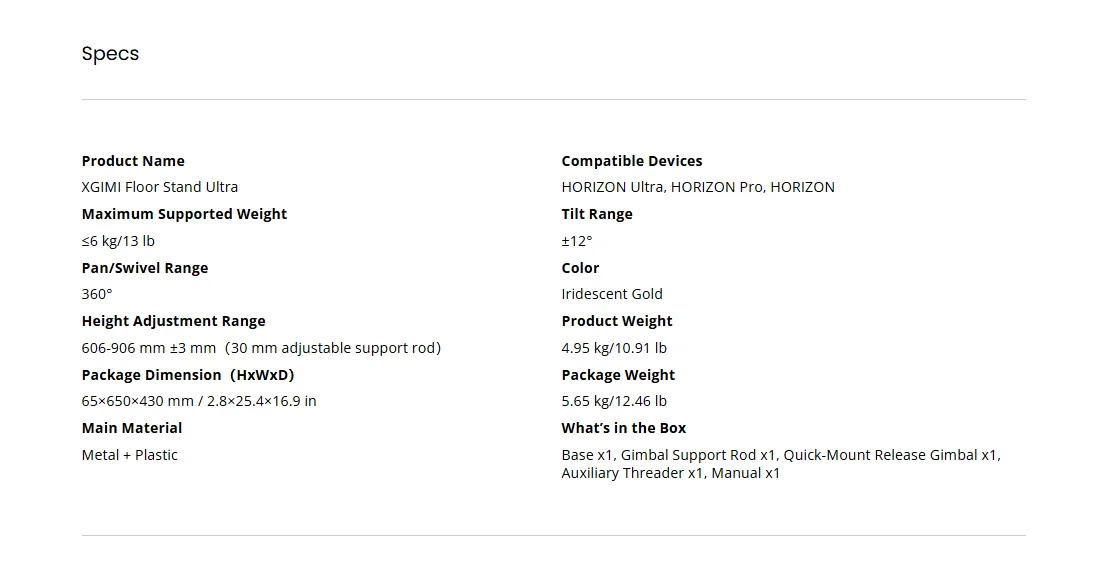The height and width of the screenshot is (569, 1100).
Task: Click the Pan/Swivel Range label
Action: click(145, 268)
